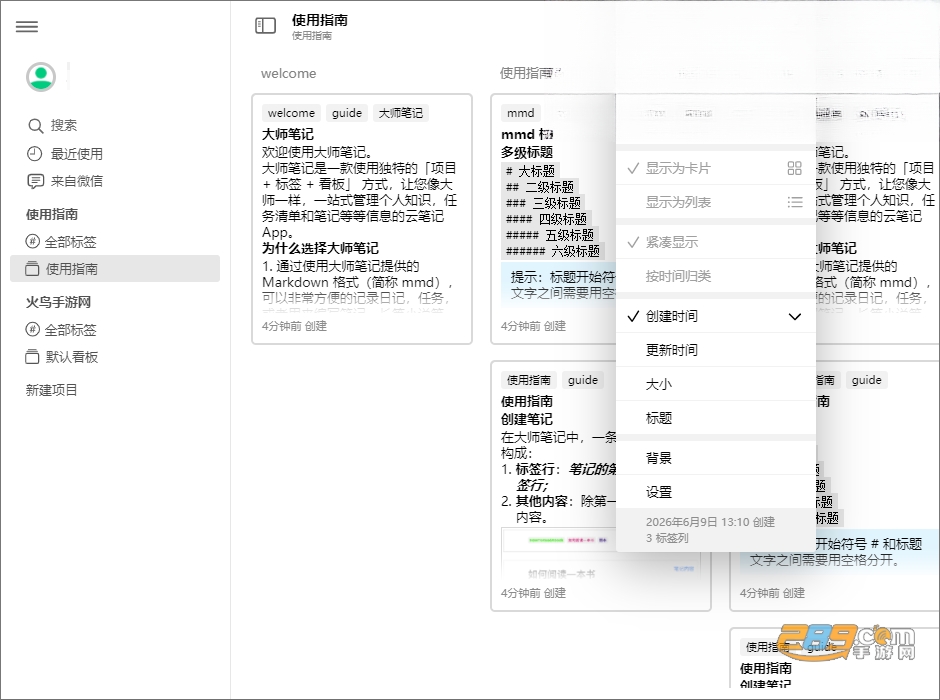Viewport: 940px width, 700px height.
Task: Open the 大师笔记 note card title
Action: 288,134
